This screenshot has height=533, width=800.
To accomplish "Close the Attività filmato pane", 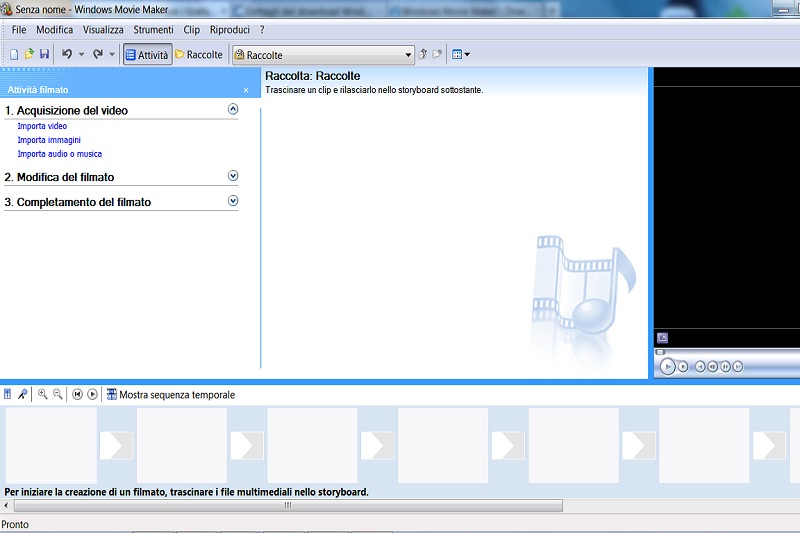I will pos(246,90).
